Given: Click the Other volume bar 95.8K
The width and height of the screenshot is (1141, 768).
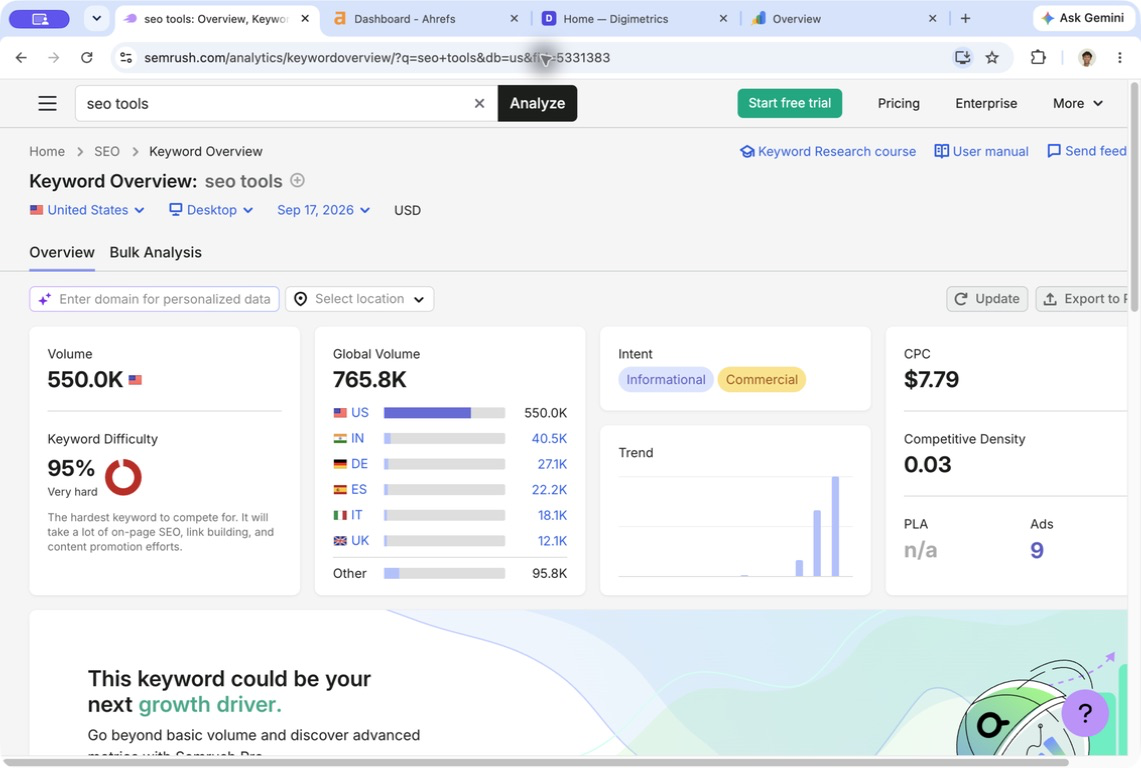Looking at the screenshot, I should coord(444,574).
